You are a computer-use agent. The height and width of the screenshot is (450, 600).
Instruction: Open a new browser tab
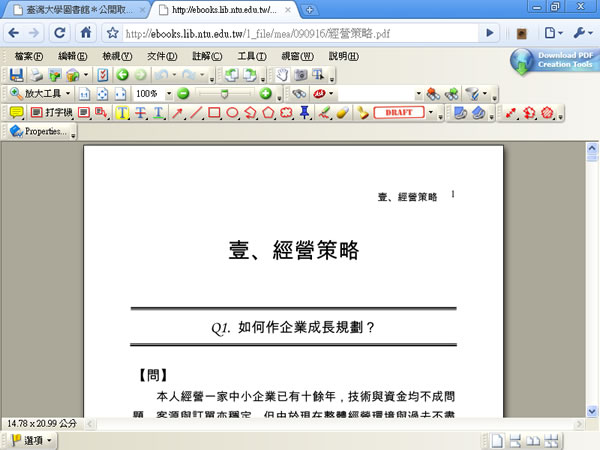(x=310, y=10)
